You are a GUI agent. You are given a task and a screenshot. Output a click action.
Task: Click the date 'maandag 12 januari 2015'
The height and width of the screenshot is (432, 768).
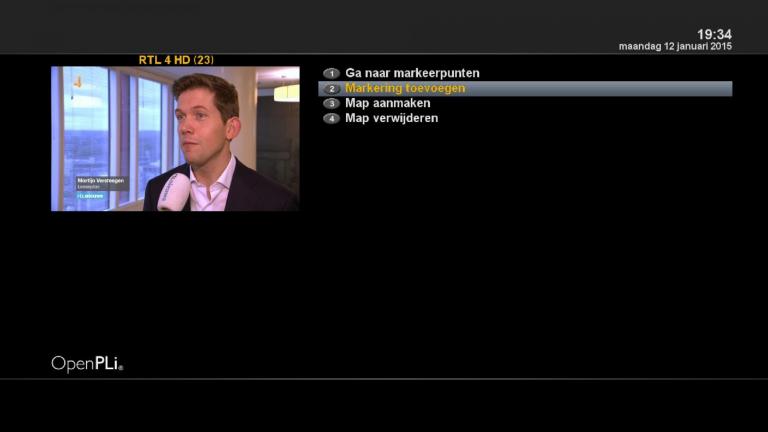click(675, 47)
